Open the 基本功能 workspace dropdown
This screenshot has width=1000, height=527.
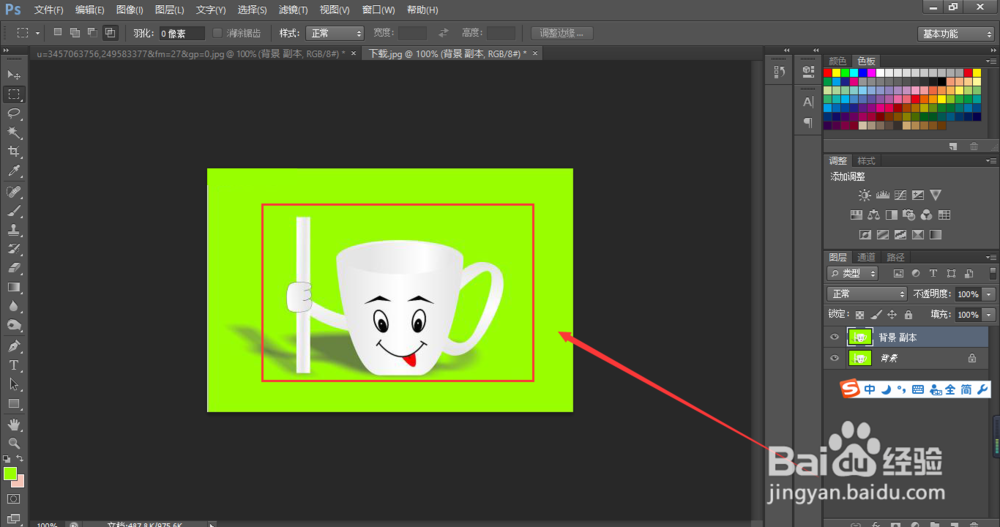click(956, 34)
